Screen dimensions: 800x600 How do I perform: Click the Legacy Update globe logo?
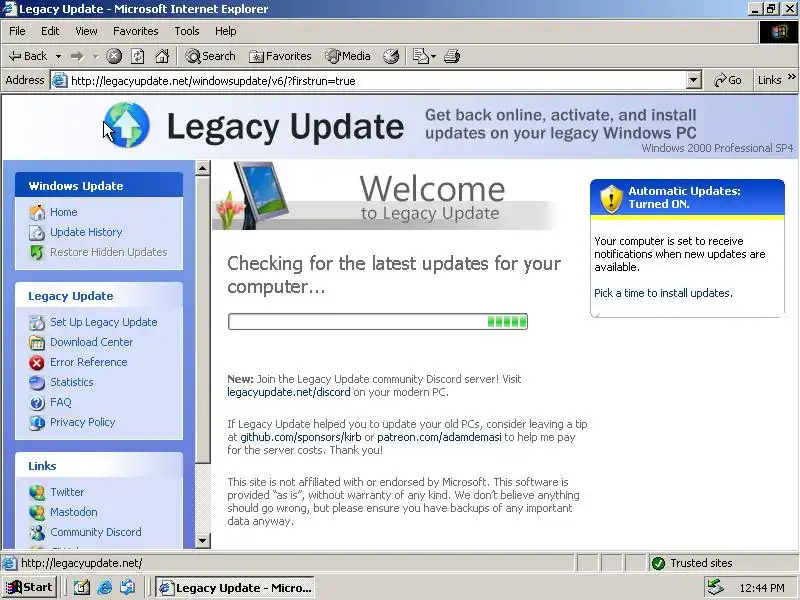pyautogui.click(x=127, y=125)
